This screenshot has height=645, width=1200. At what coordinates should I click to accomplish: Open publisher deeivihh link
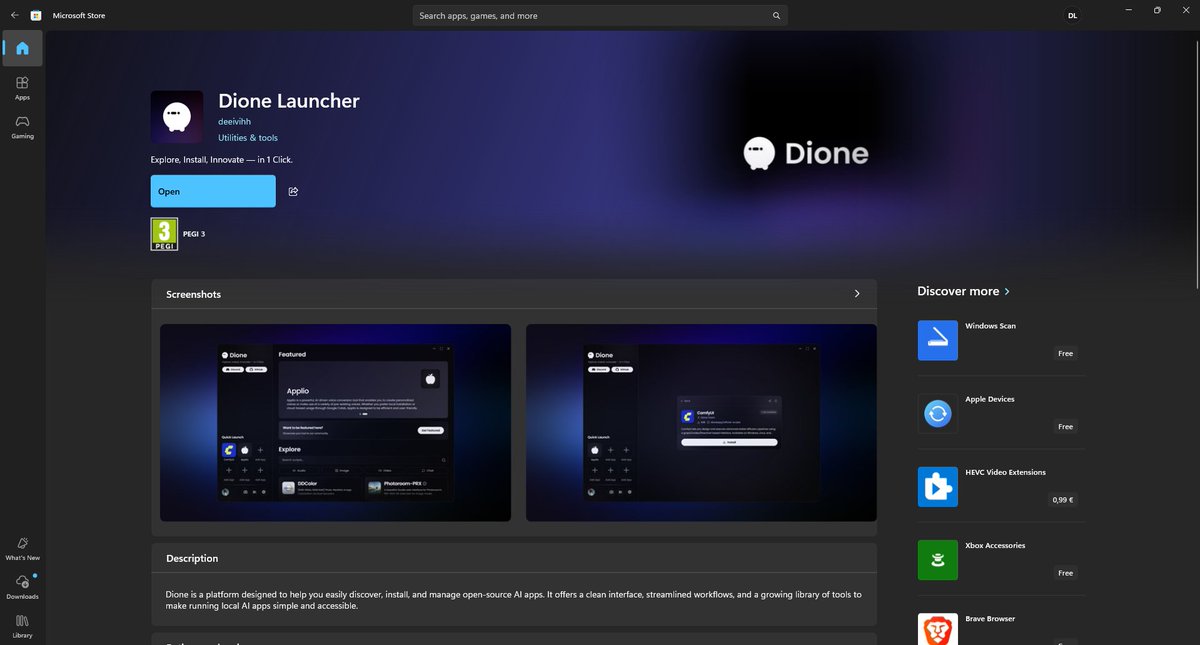coord(235,122)
